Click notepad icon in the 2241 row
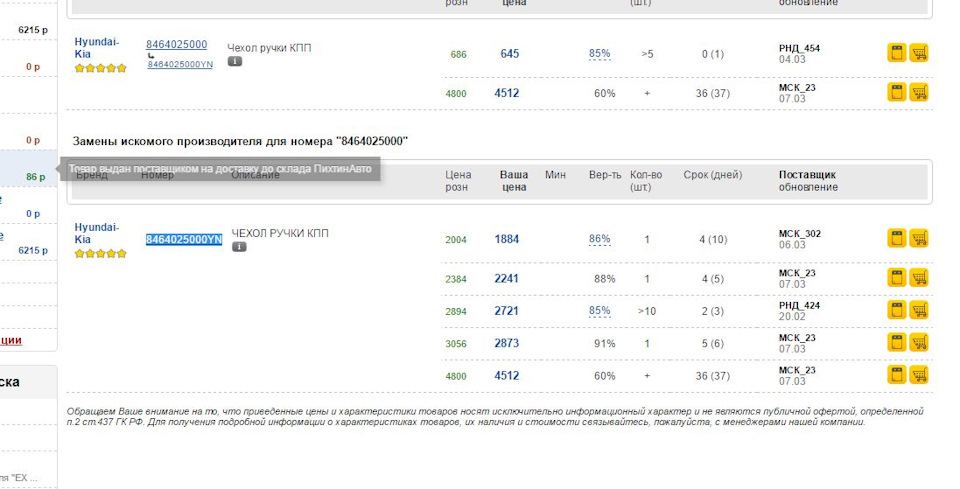This screenshot has width=960, height=489. coord(896,278)
